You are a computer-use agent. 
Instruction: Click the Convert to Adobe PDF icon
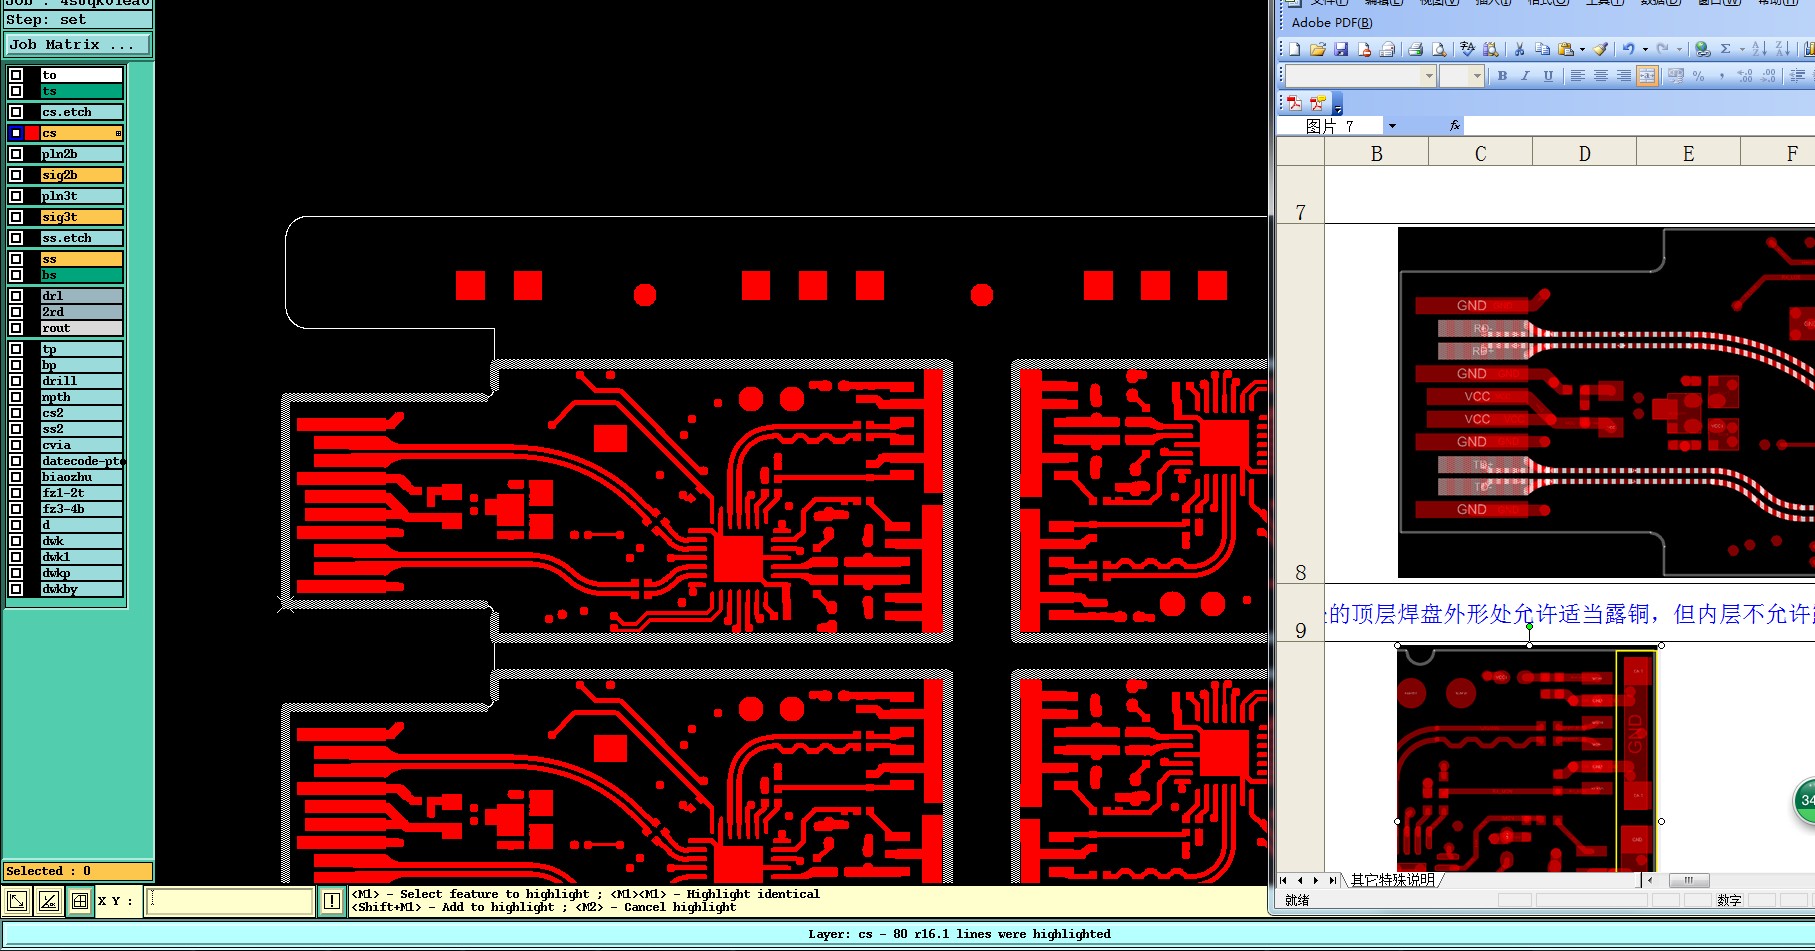pos(1294,103)
